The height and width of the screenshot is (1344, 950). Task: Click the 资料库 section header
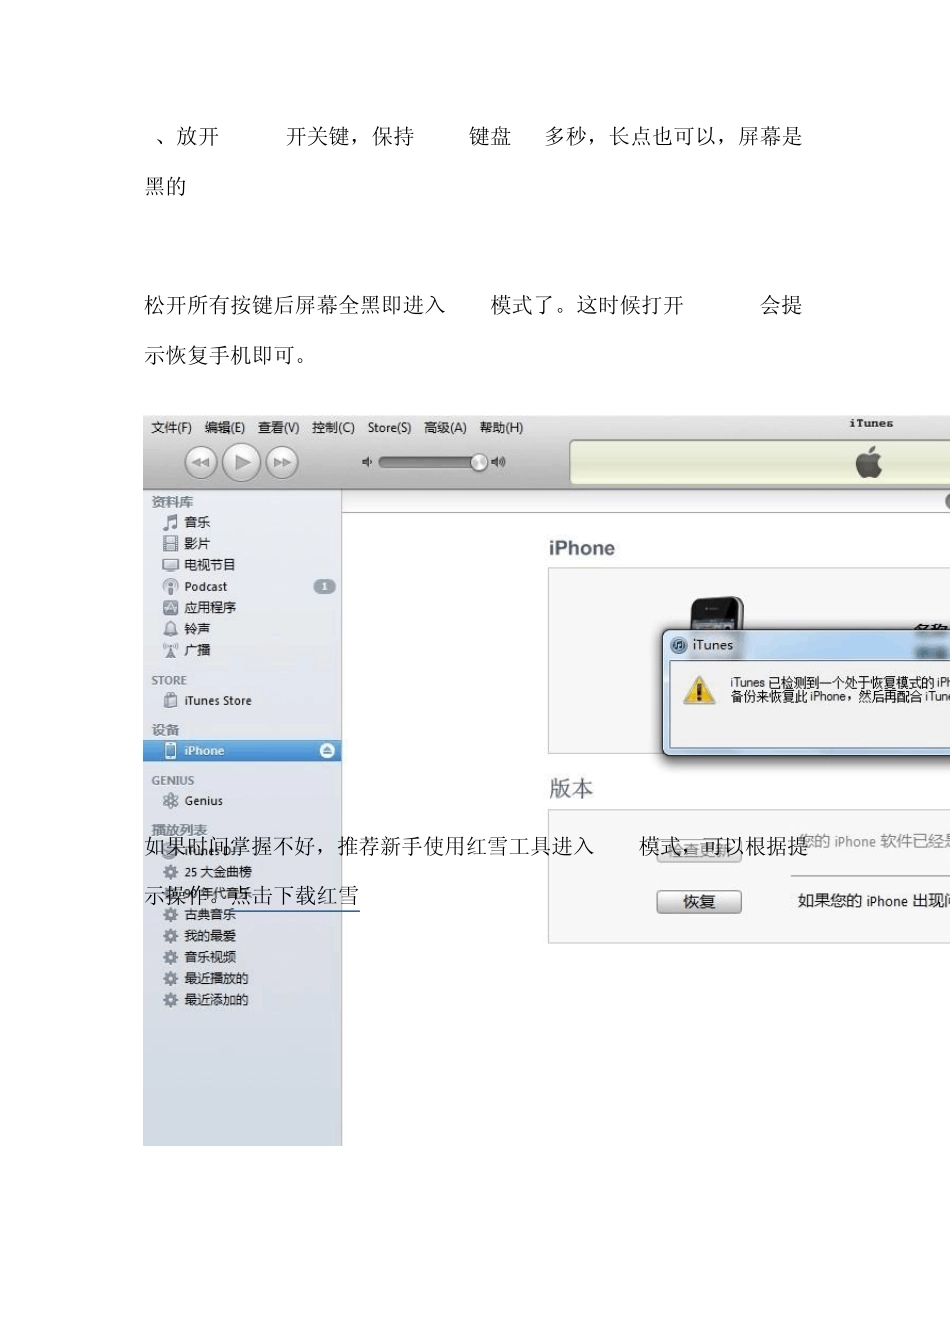(x=172, y=502)
